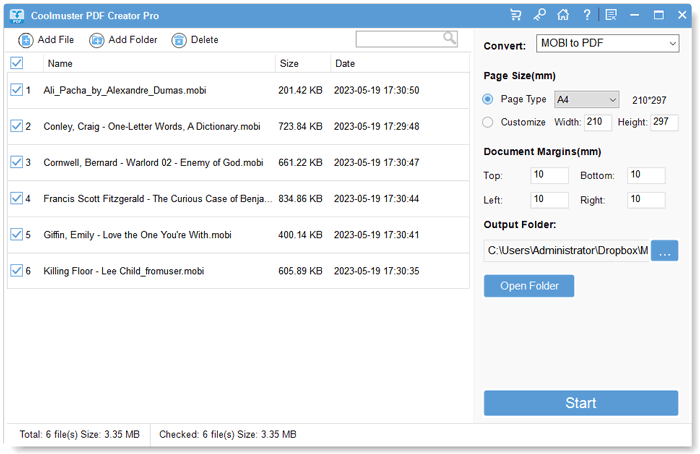The image size is (700, 454).
Task: Uncheck file 5 Giffin Emily checkbox
Action: [x=17, y=234]
